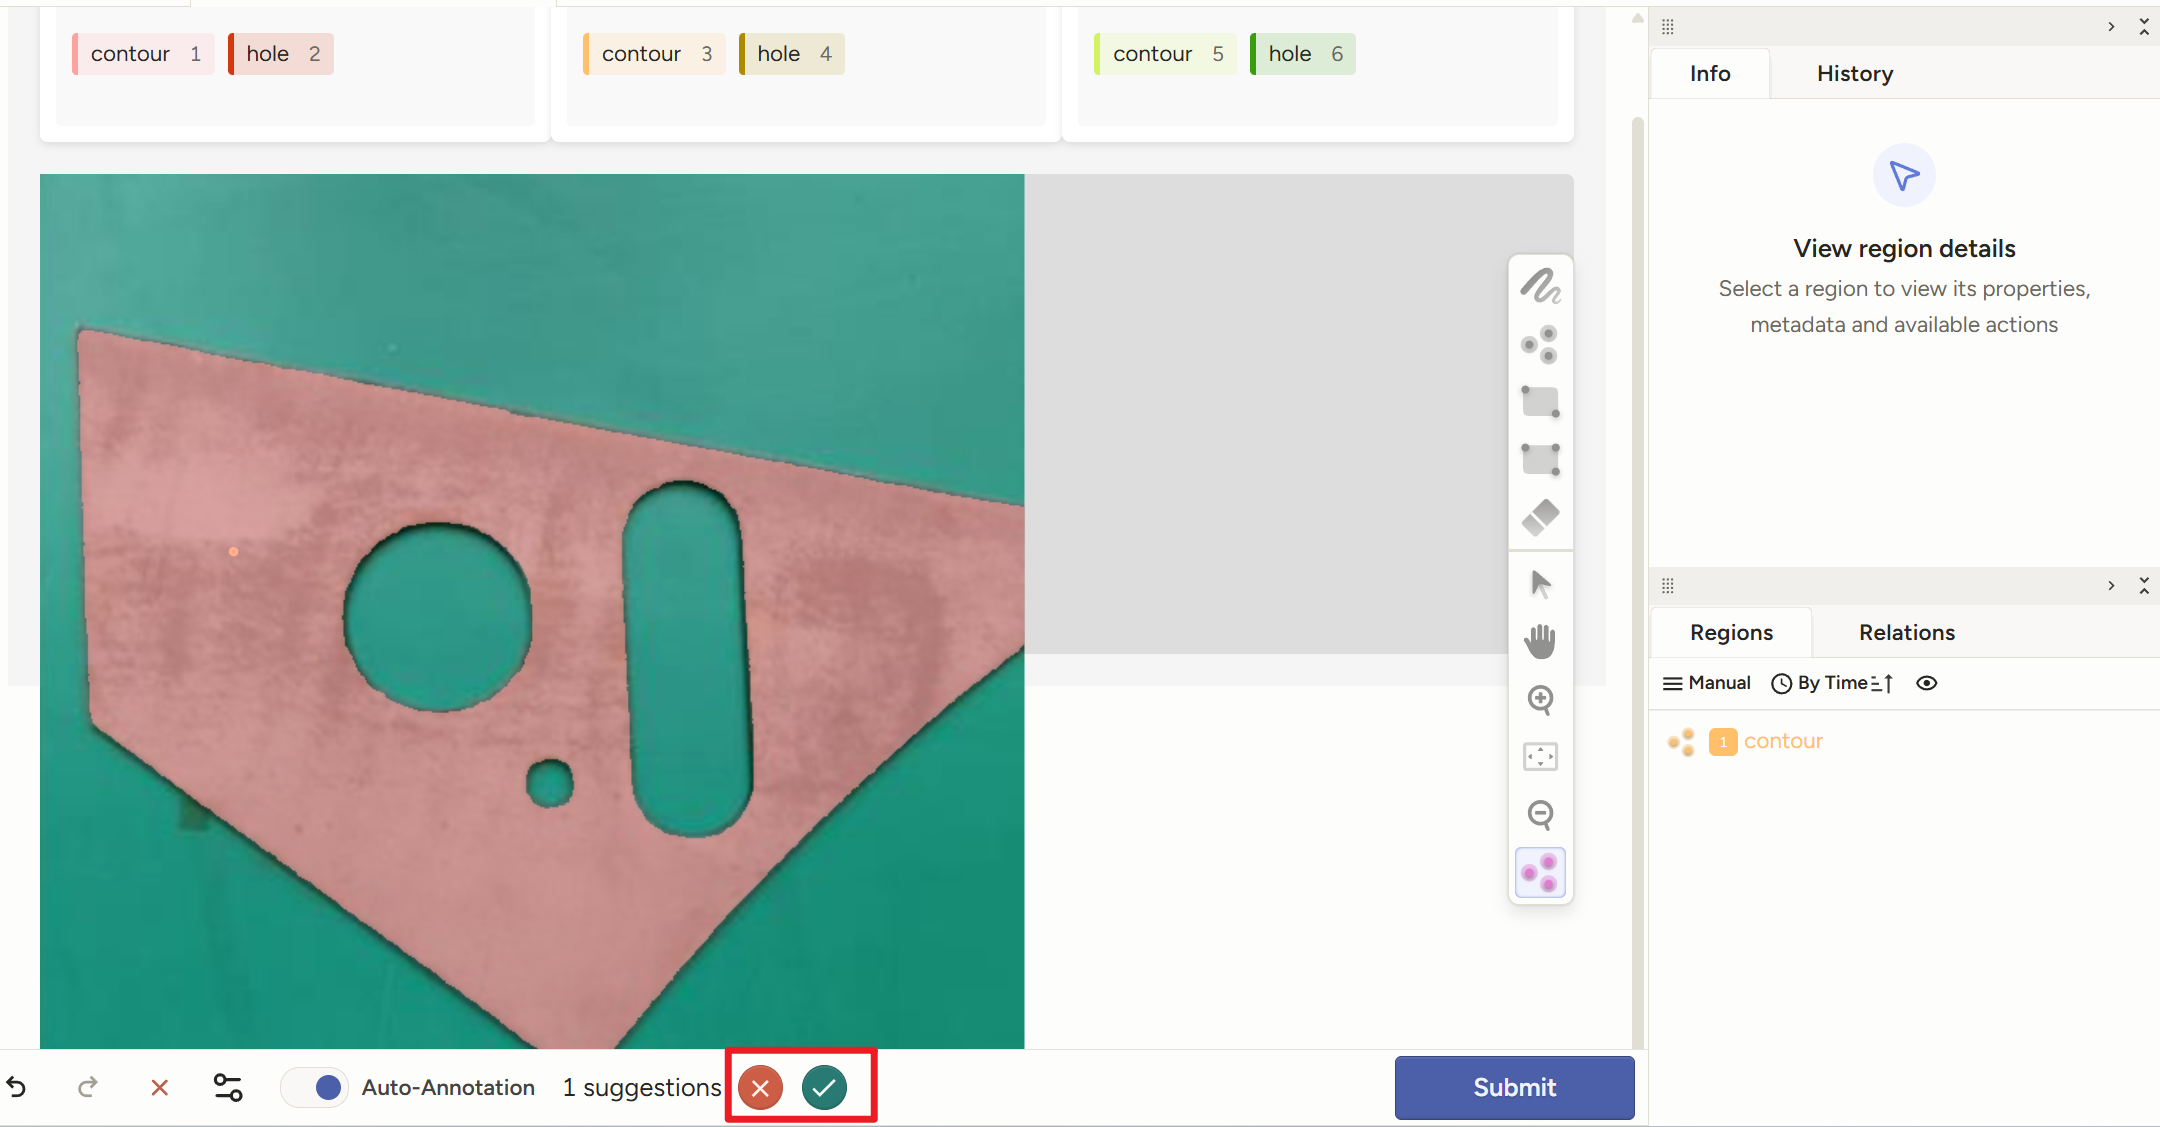The height and width of the screenshot is (1127, 2160).
Task: Select the brush drawing tool
Action: [x=1540, y=287]
